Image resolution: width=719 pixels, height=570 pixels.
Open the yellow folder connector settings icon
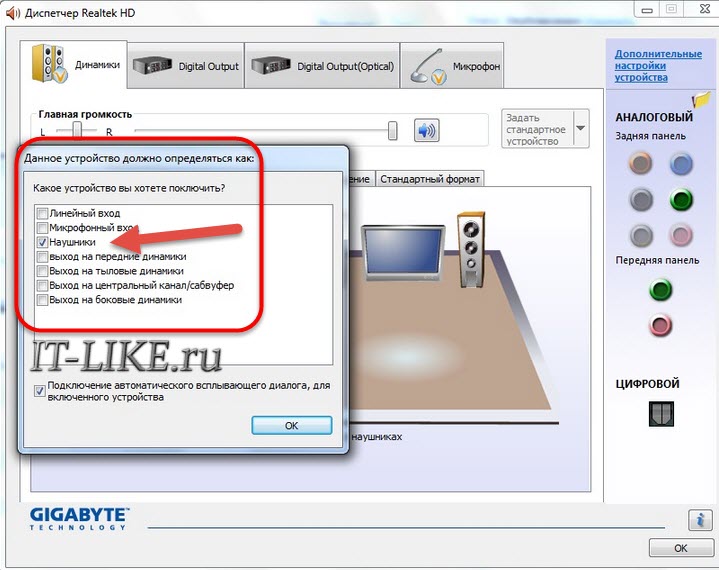point(701,100)
